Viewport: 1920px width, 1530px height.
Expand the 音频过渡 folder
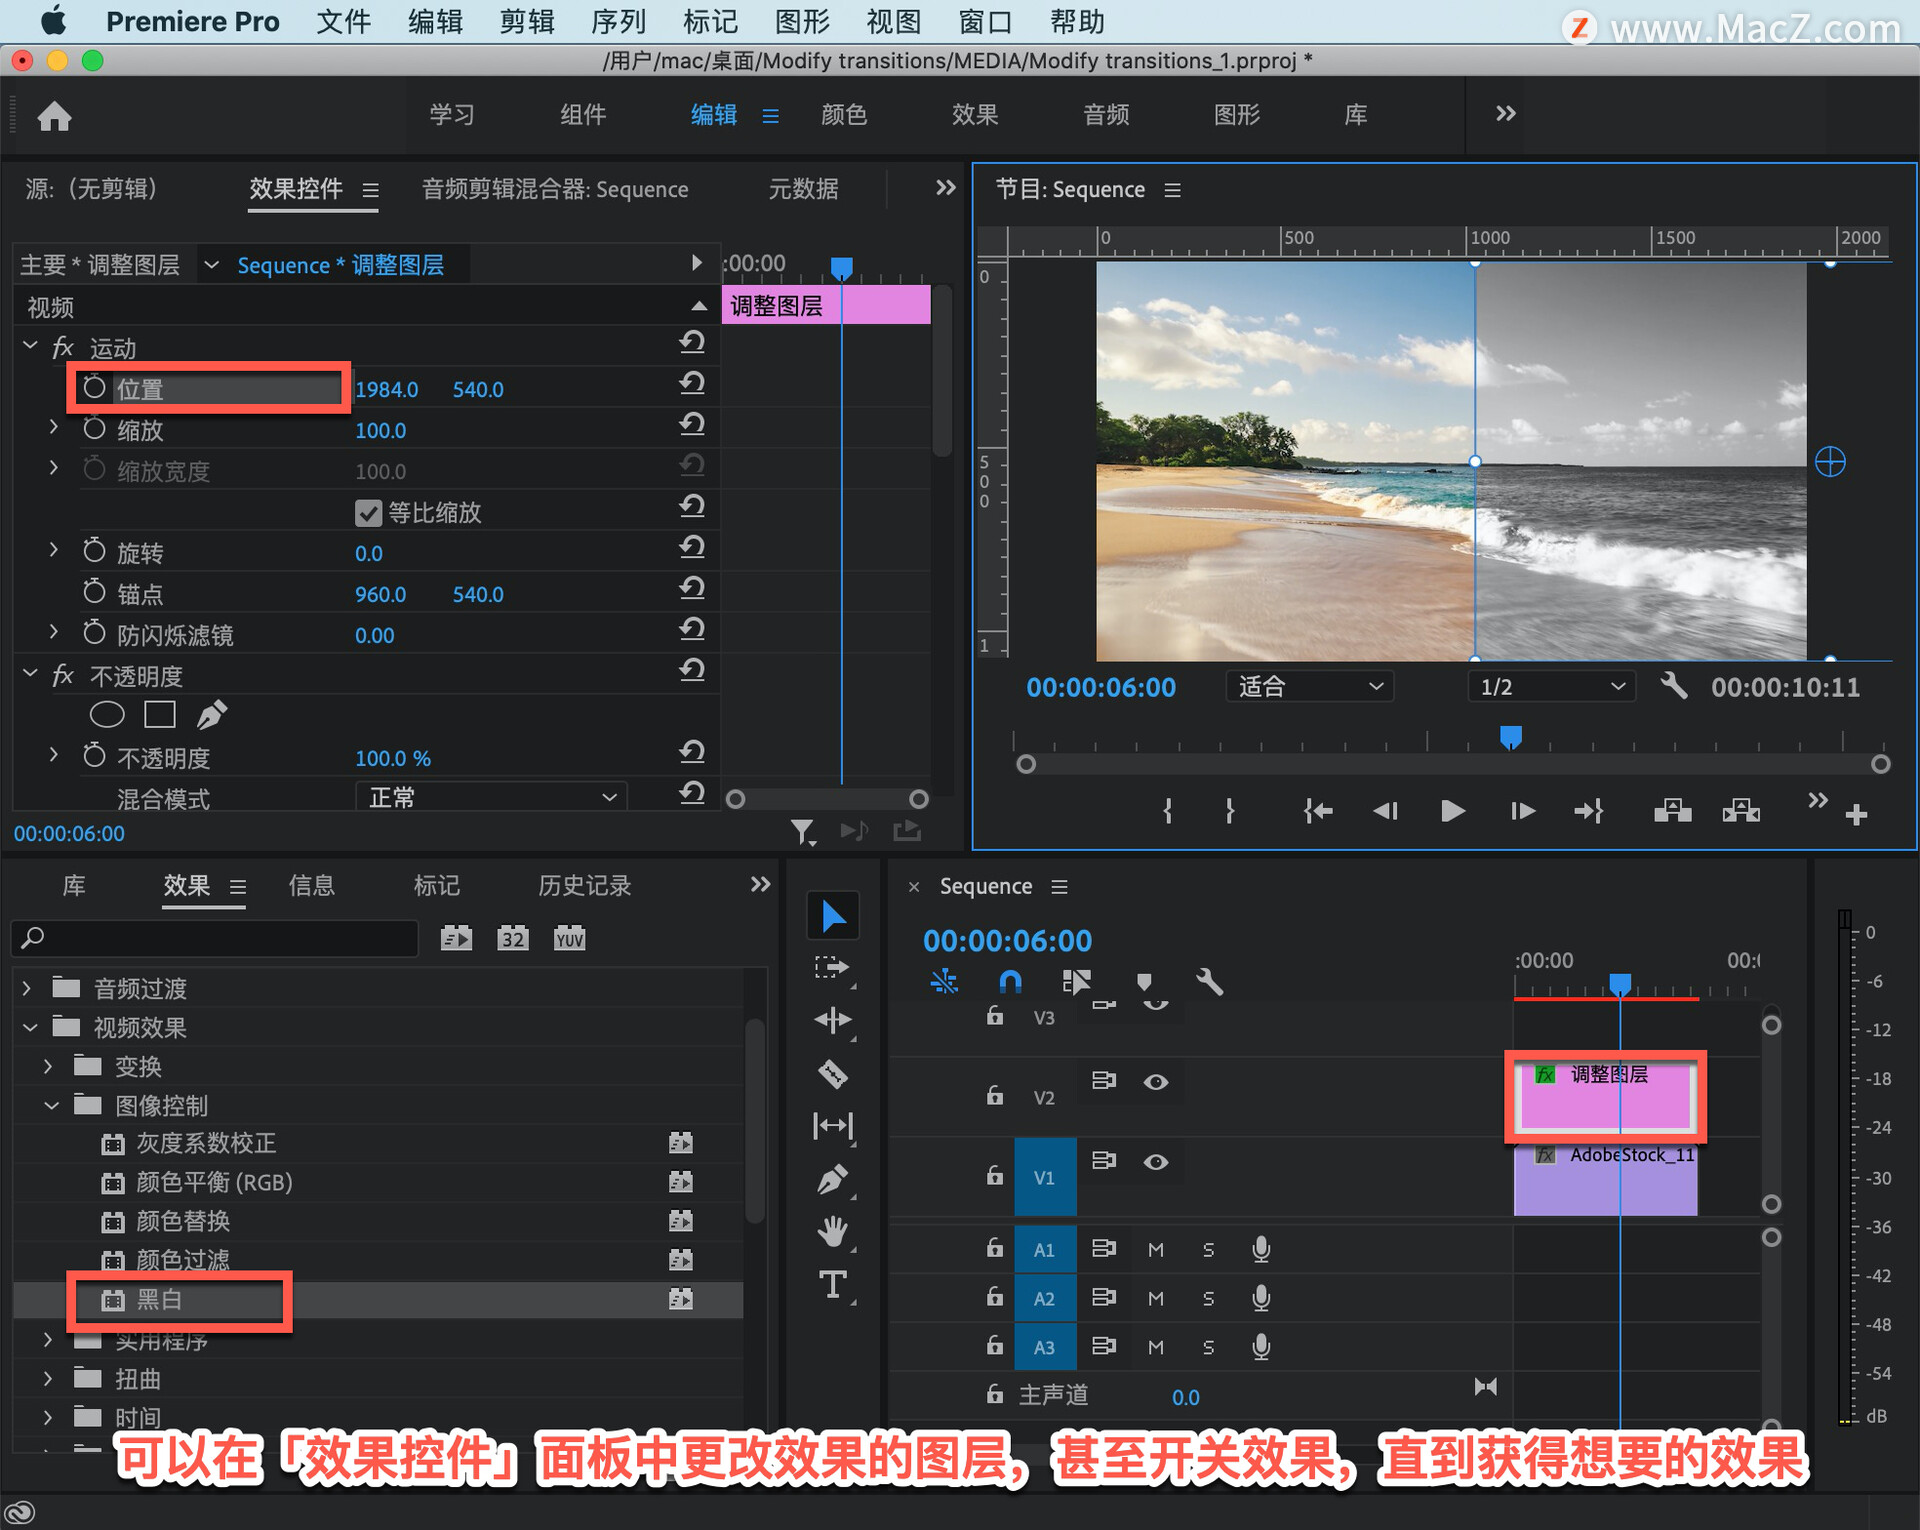click(x=27, y=989)
